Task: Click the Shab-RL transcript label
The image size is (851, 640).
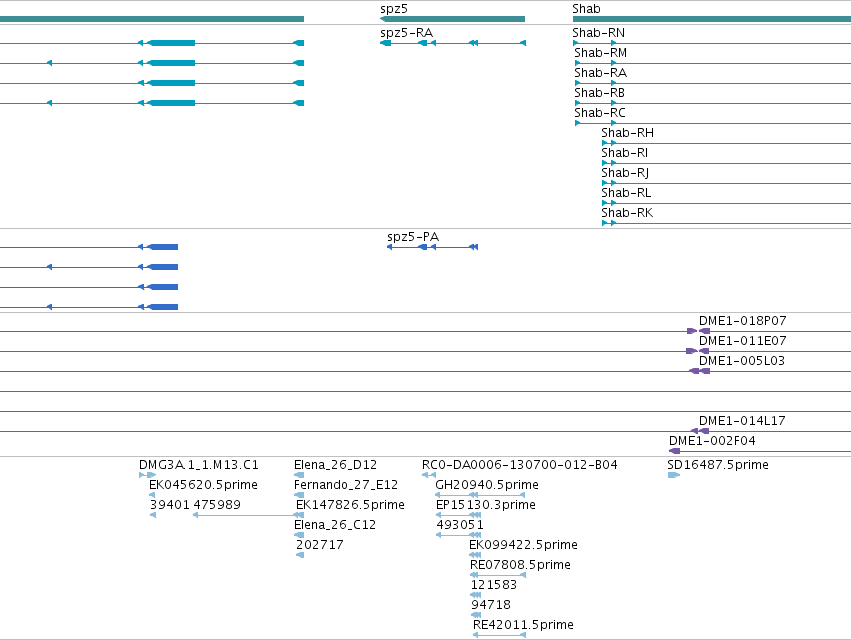Action: coord(626,193)
